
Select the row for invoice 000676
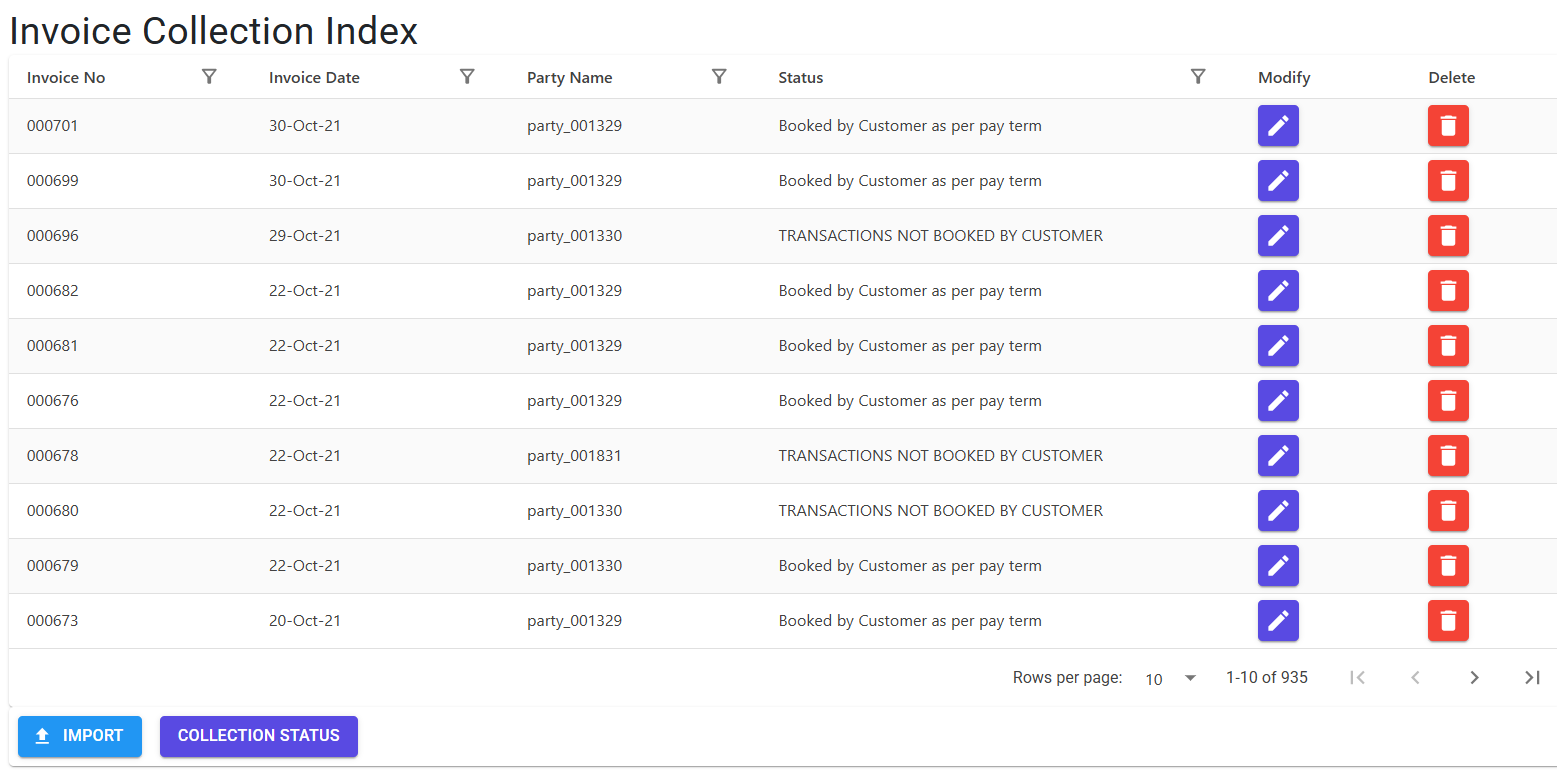pyautogui.click(x=783, y=401)
